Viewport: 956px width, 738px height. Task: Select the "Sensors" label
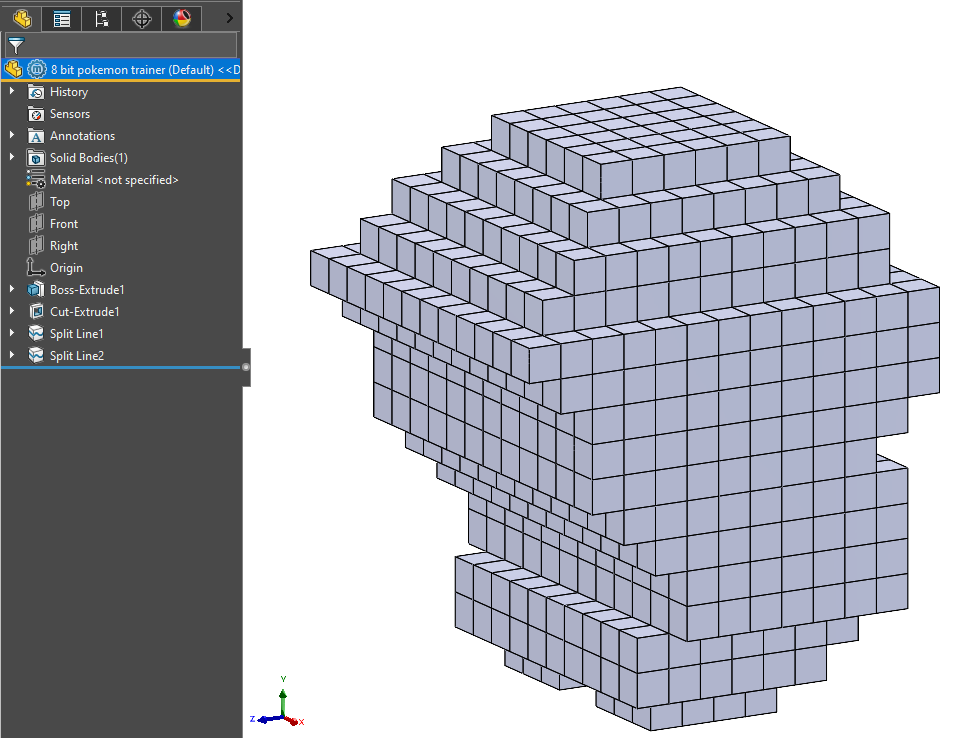click(x=70, y=114)
